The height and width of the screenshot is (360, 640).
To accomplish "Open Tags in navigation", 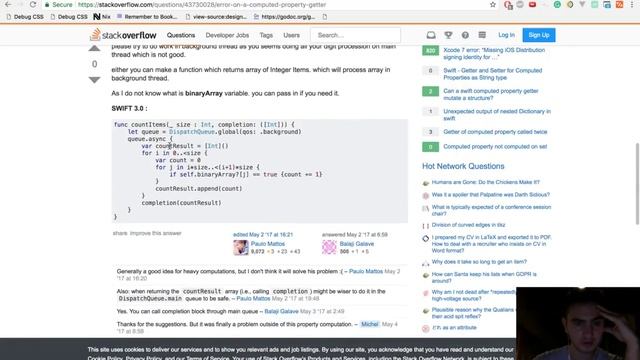I will tap(266, 35).
